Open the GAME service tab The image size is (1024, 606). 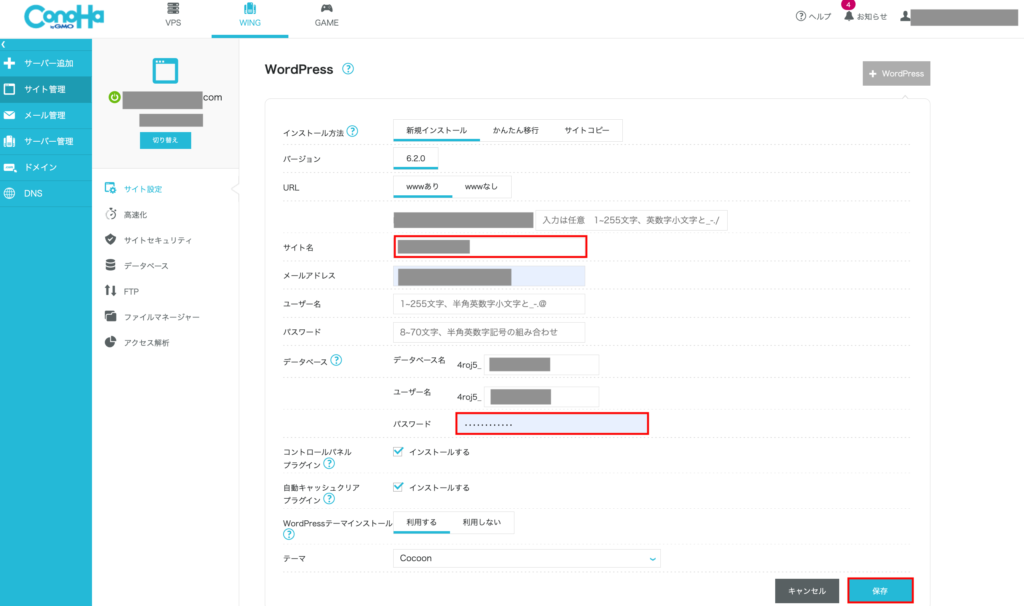pyautogui.click(x=327, y=15)
